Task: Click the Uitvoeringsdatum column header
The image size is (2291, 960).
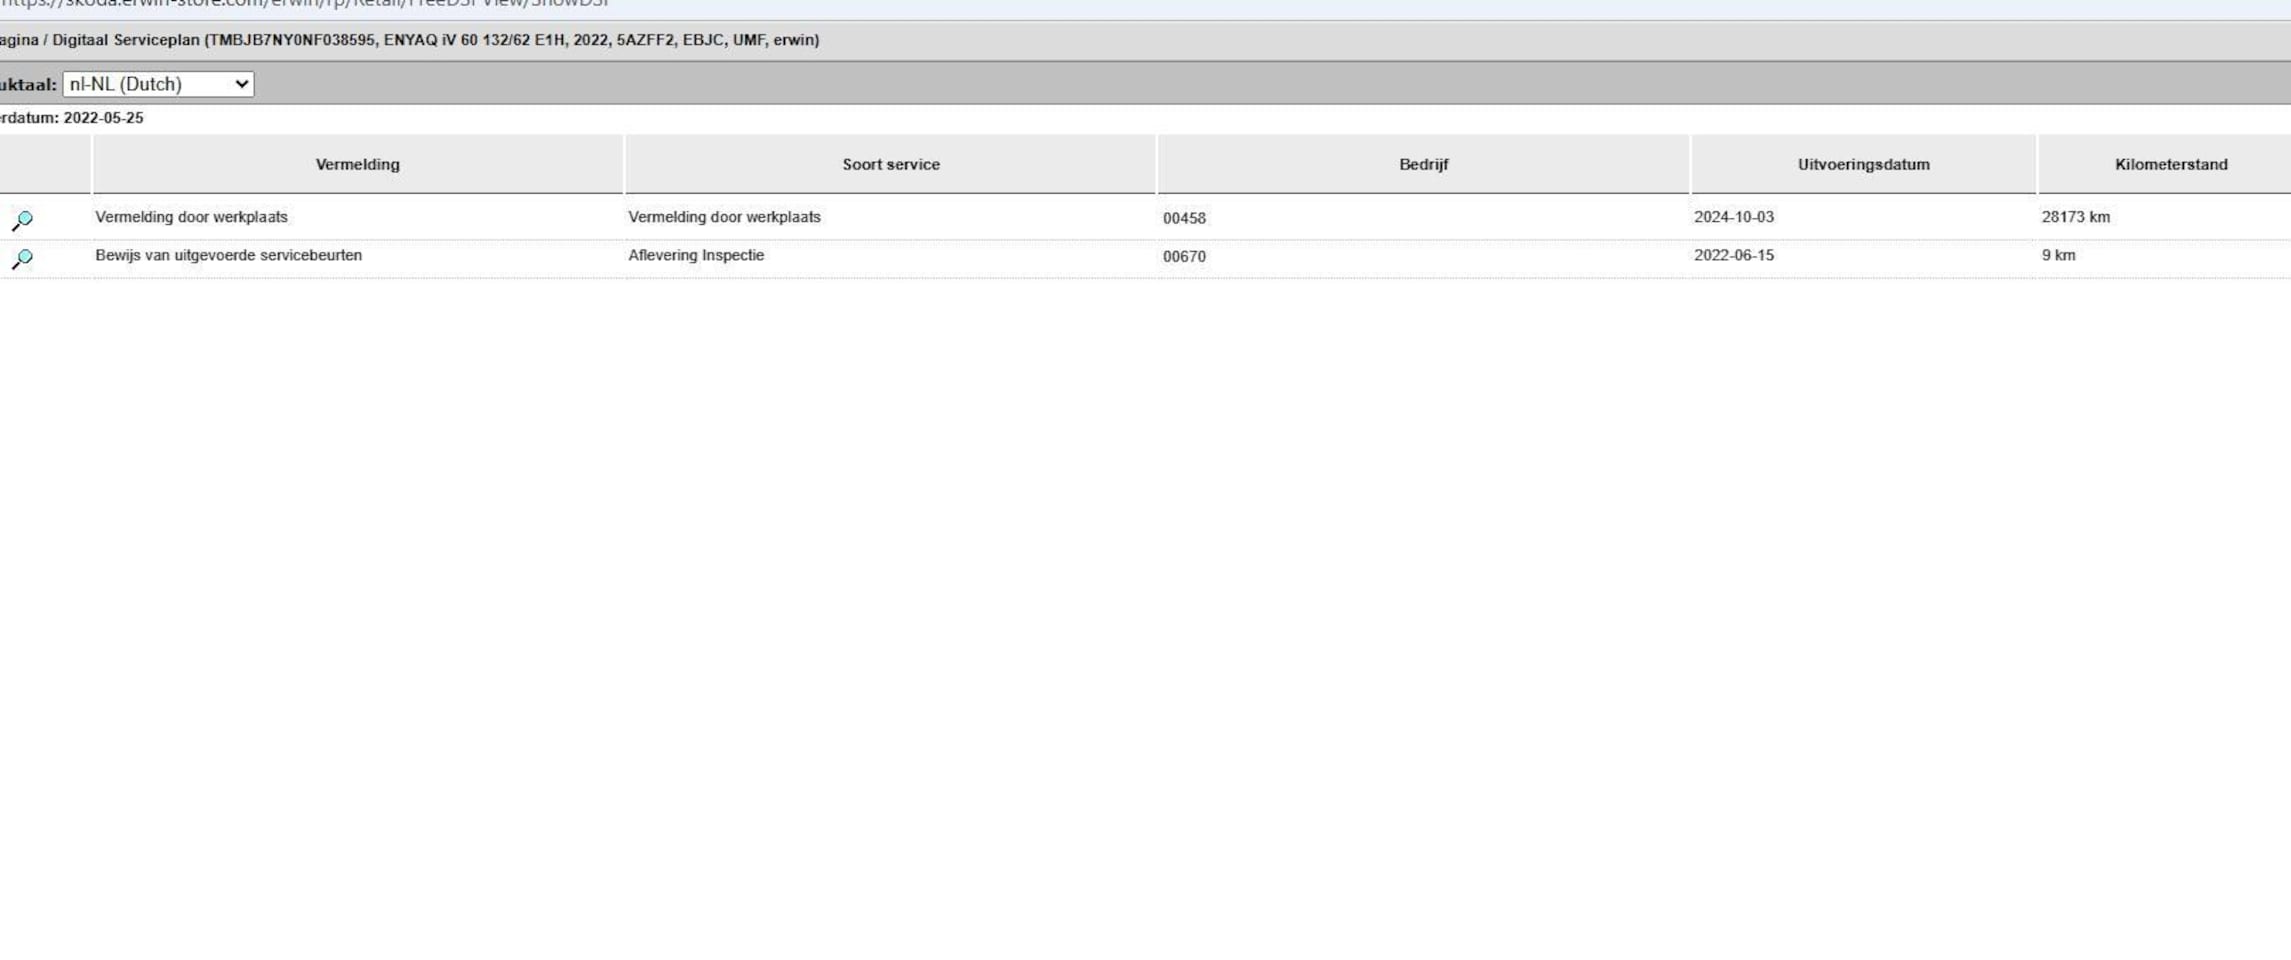Action: pos(1863,164)
